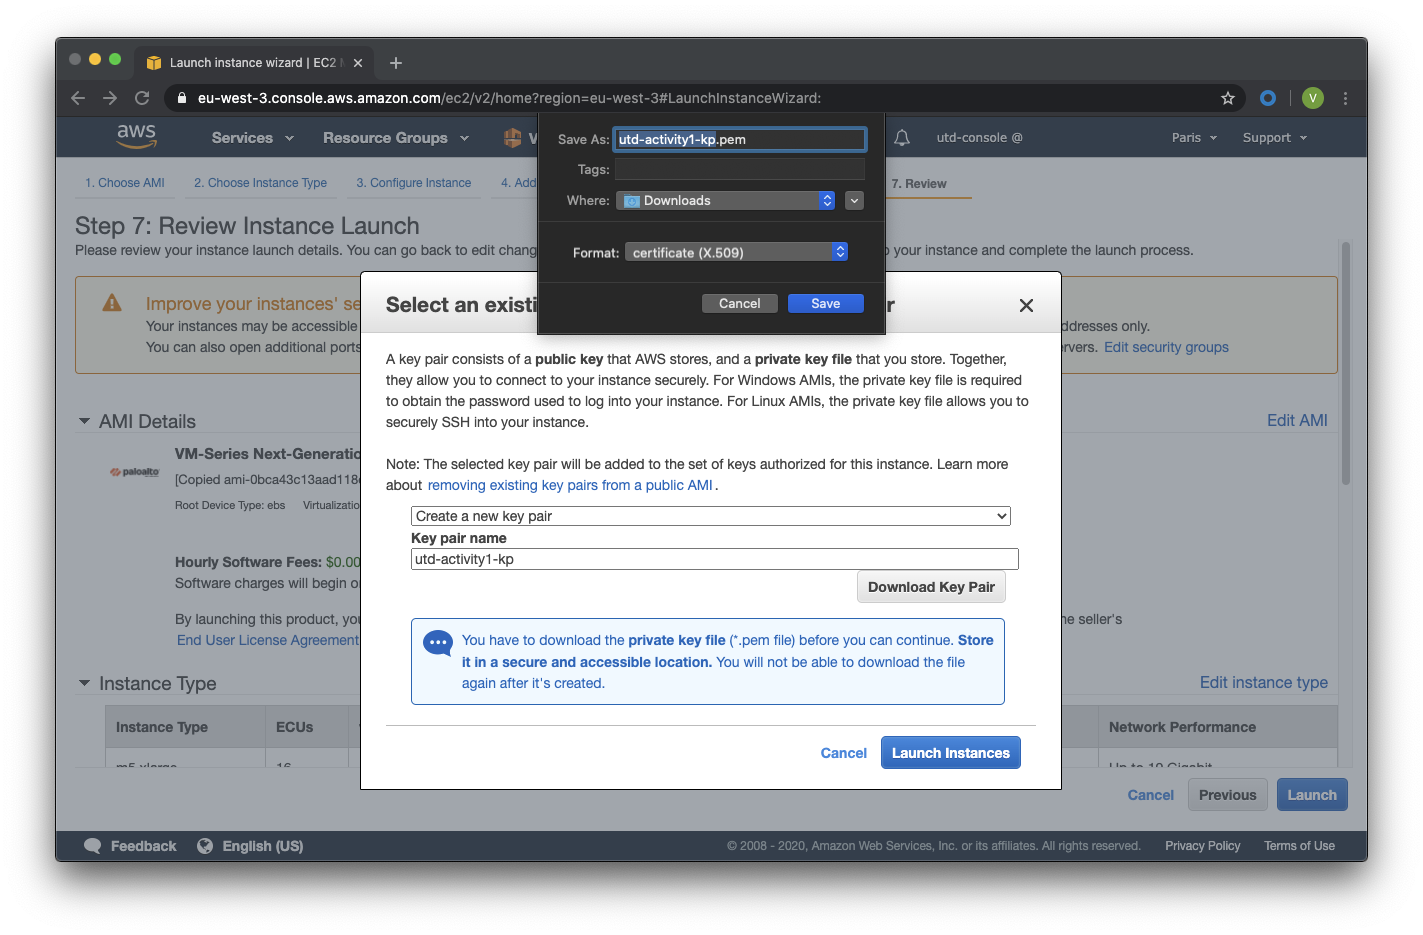Go back with the browser back arrow
This screenshot has height=935, width=1423.
(x=78, y=98)
